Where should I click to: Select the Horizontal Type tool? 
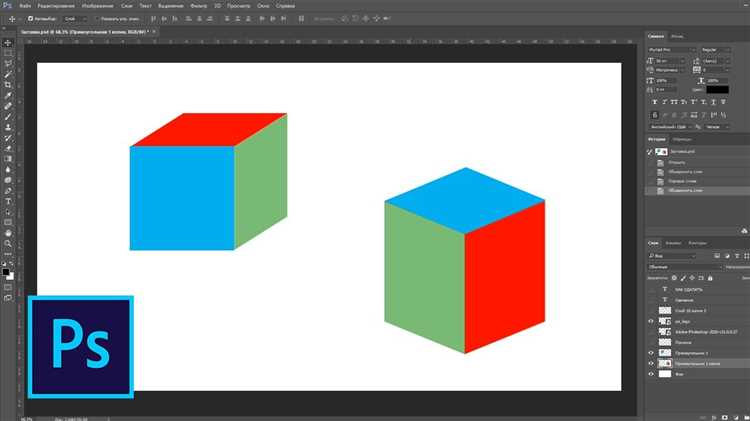pyautogui.click(x=8, y=201)
